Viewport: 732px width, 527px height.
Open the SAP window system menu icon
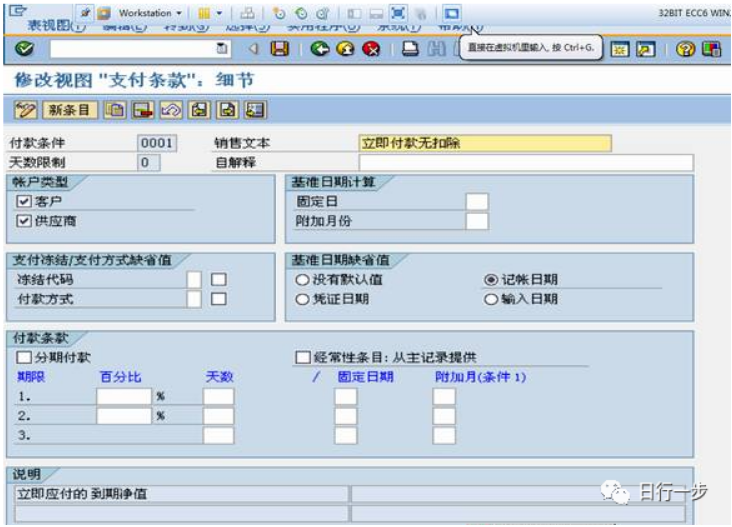[18, 11]
